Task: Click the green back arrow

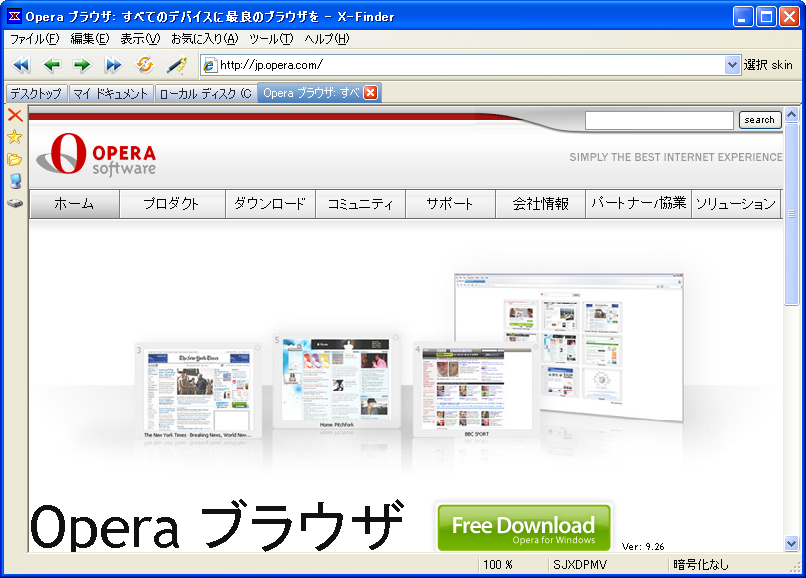Action: tap(51, 65)
